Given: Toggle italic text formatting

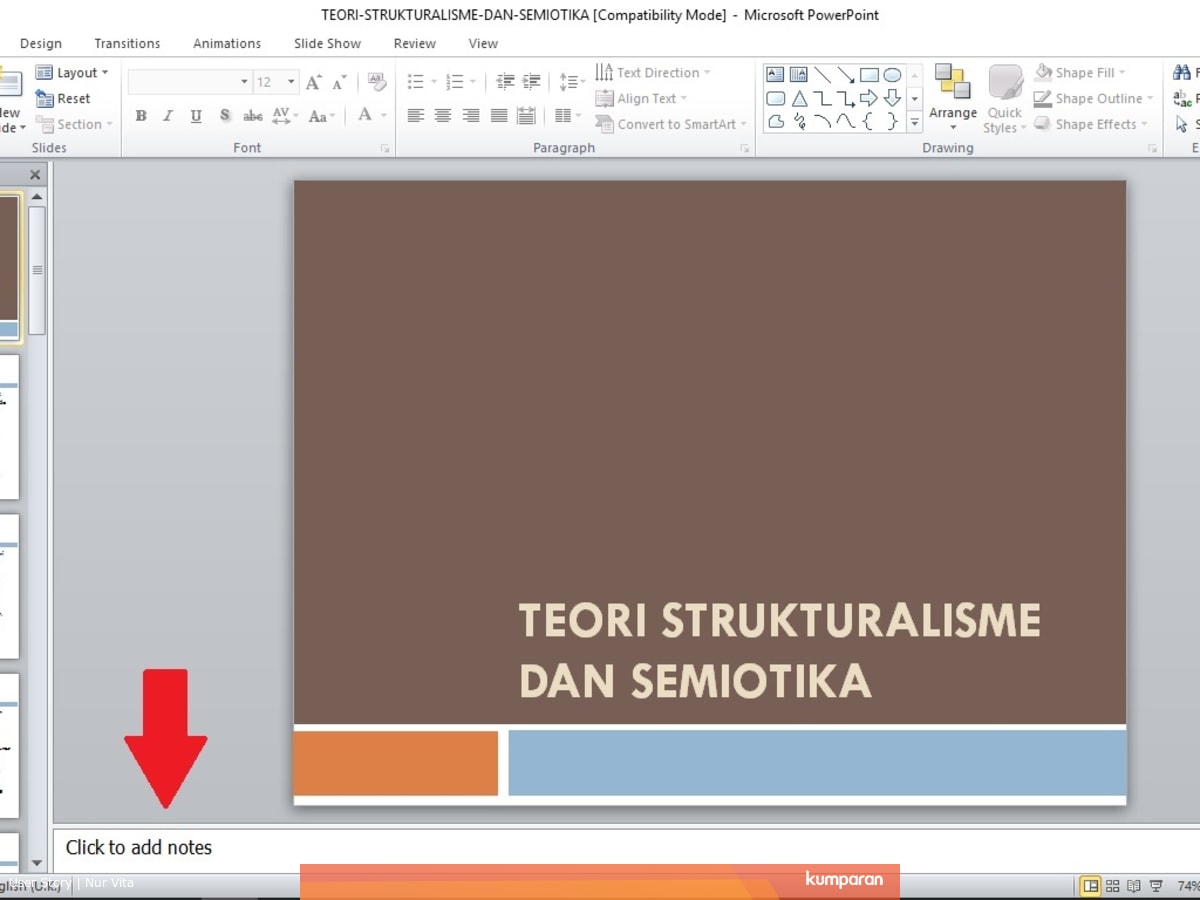Looking at the screenshot, I should pos(168,116).
